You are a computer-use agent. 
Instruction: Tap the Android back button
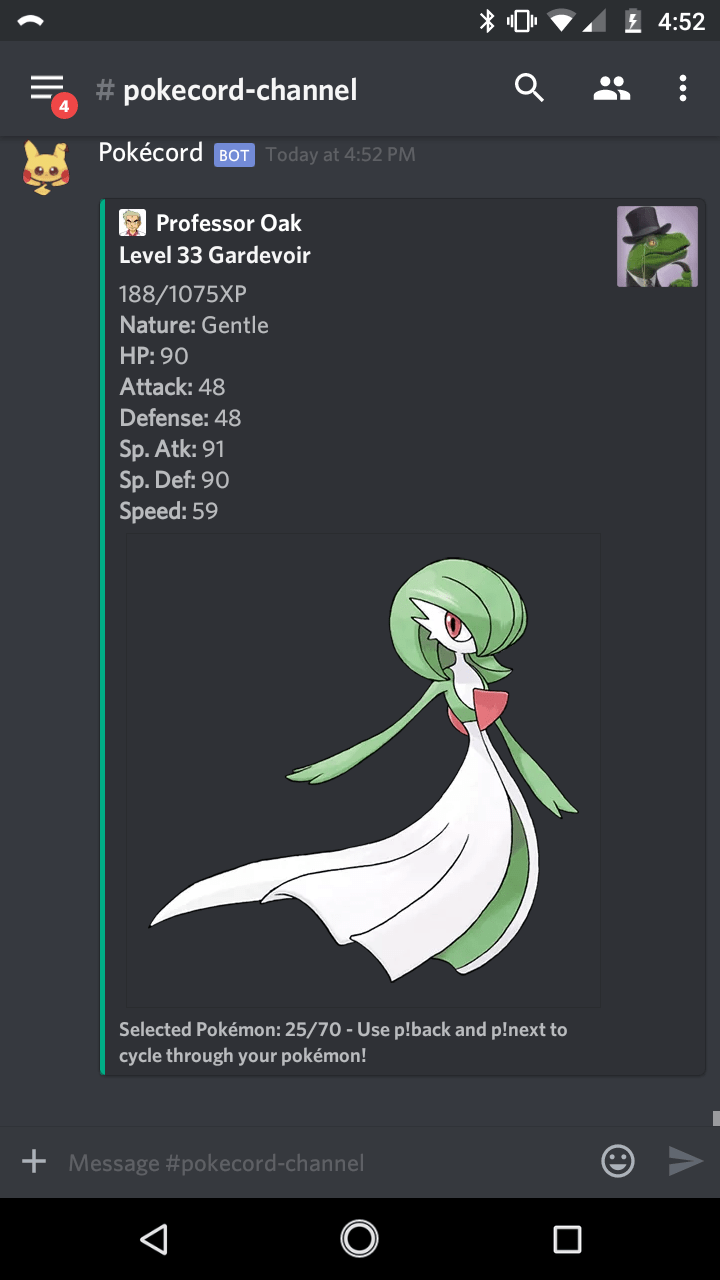click(153, 1240)
